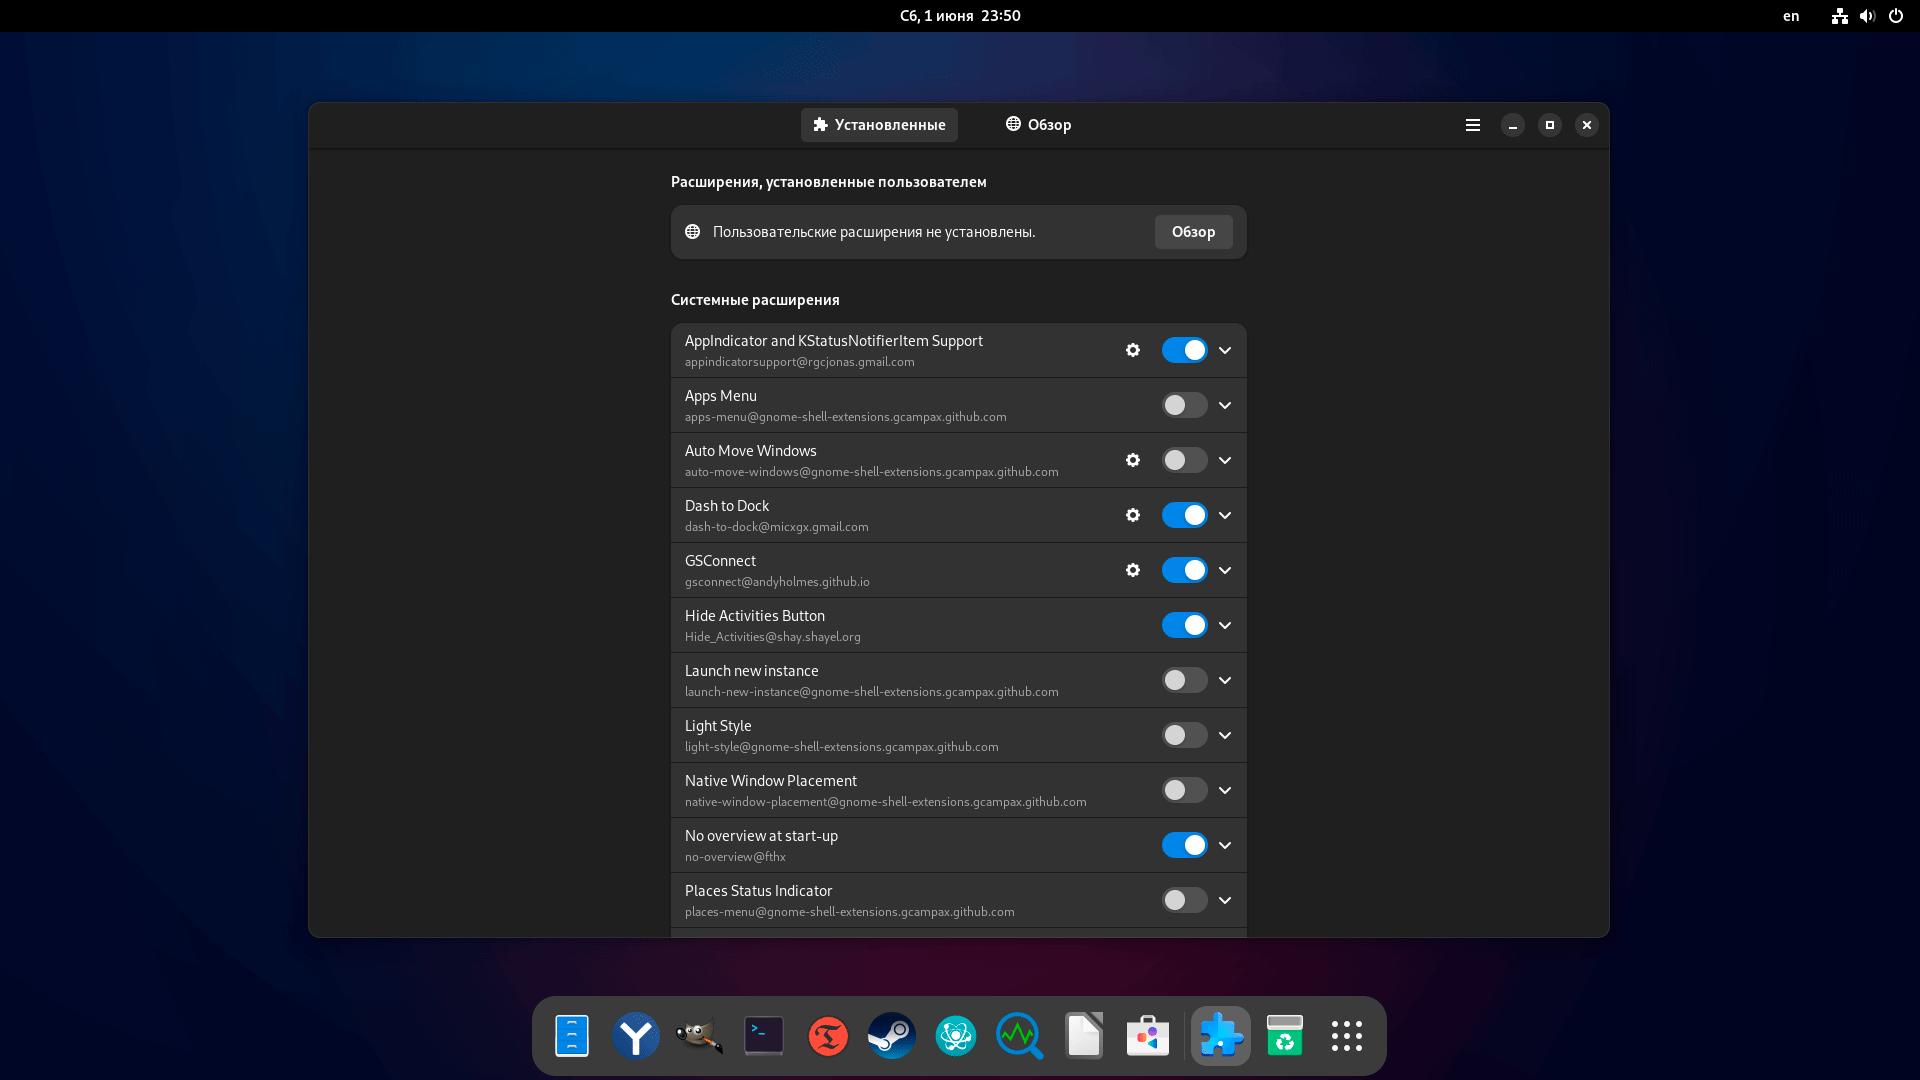Screen dimensions: 1920x1080
Task: Open the terminal from the dock
Action: pyautogui.click(x=764, y=1036)
